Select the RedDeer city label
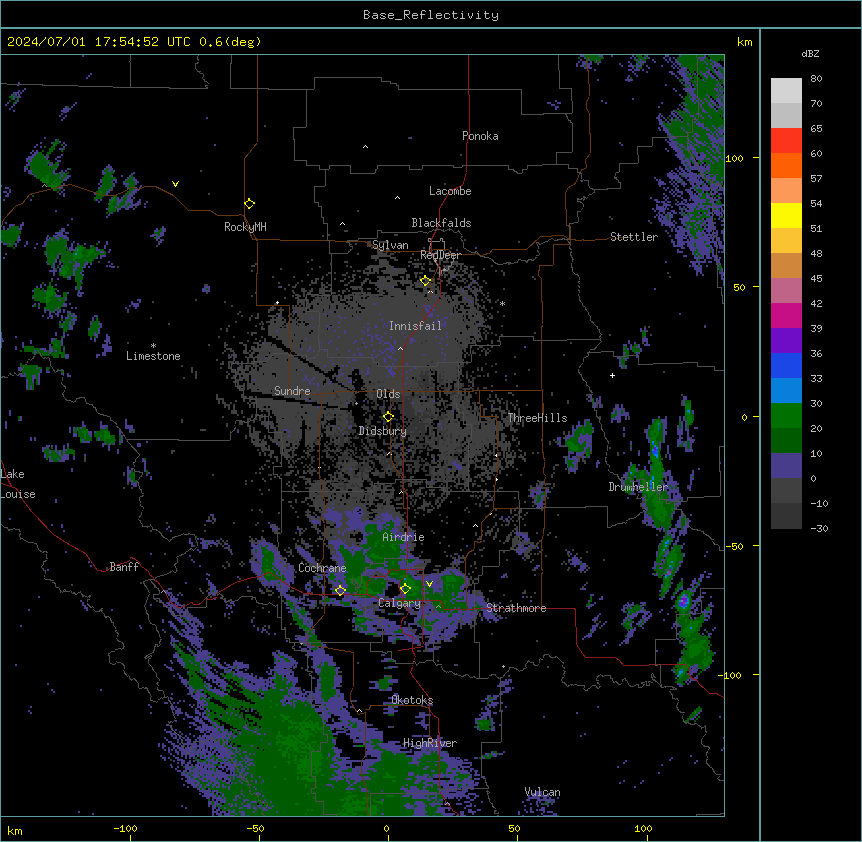The height and width of the screenshot is (842, 862). (440, 255)
